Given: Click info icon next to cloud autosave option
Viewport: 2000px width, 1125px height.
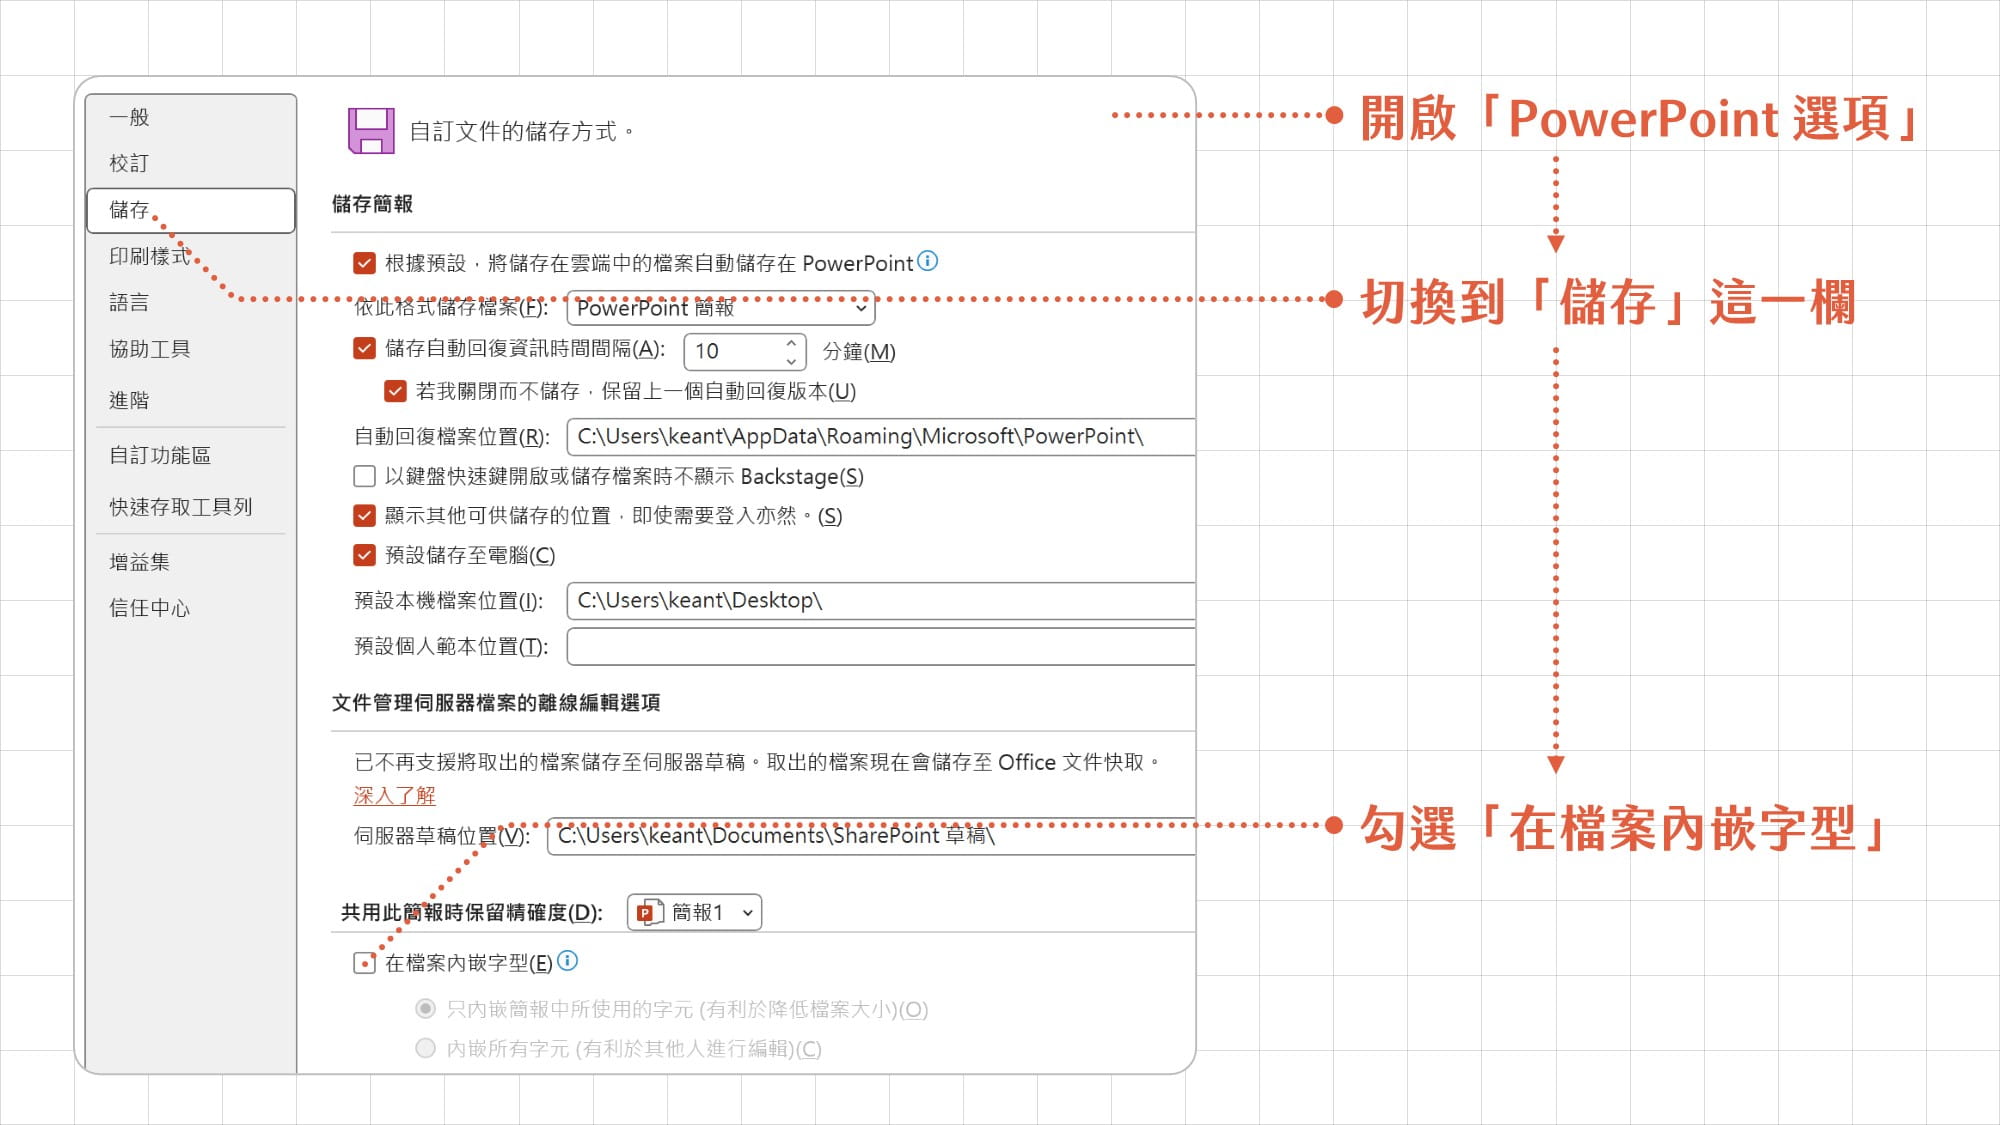Looking at the screenshot, I should 928,261.
